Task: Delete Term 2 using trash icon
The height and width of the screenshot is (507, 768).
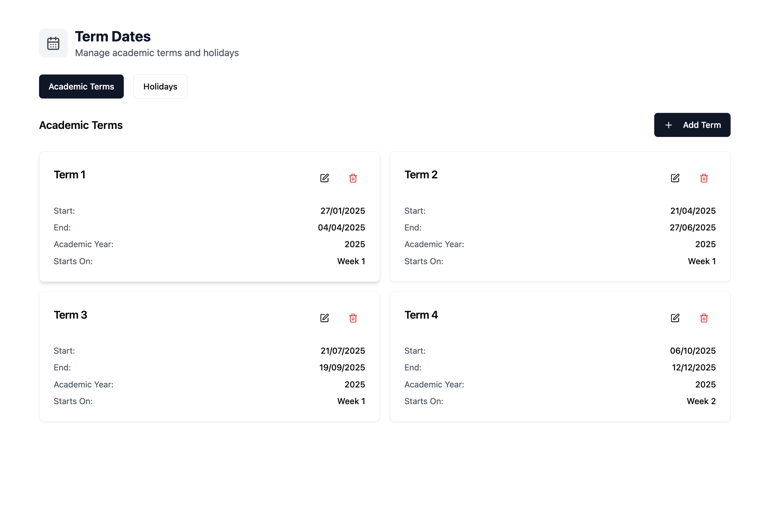Action: pos(704,178)
